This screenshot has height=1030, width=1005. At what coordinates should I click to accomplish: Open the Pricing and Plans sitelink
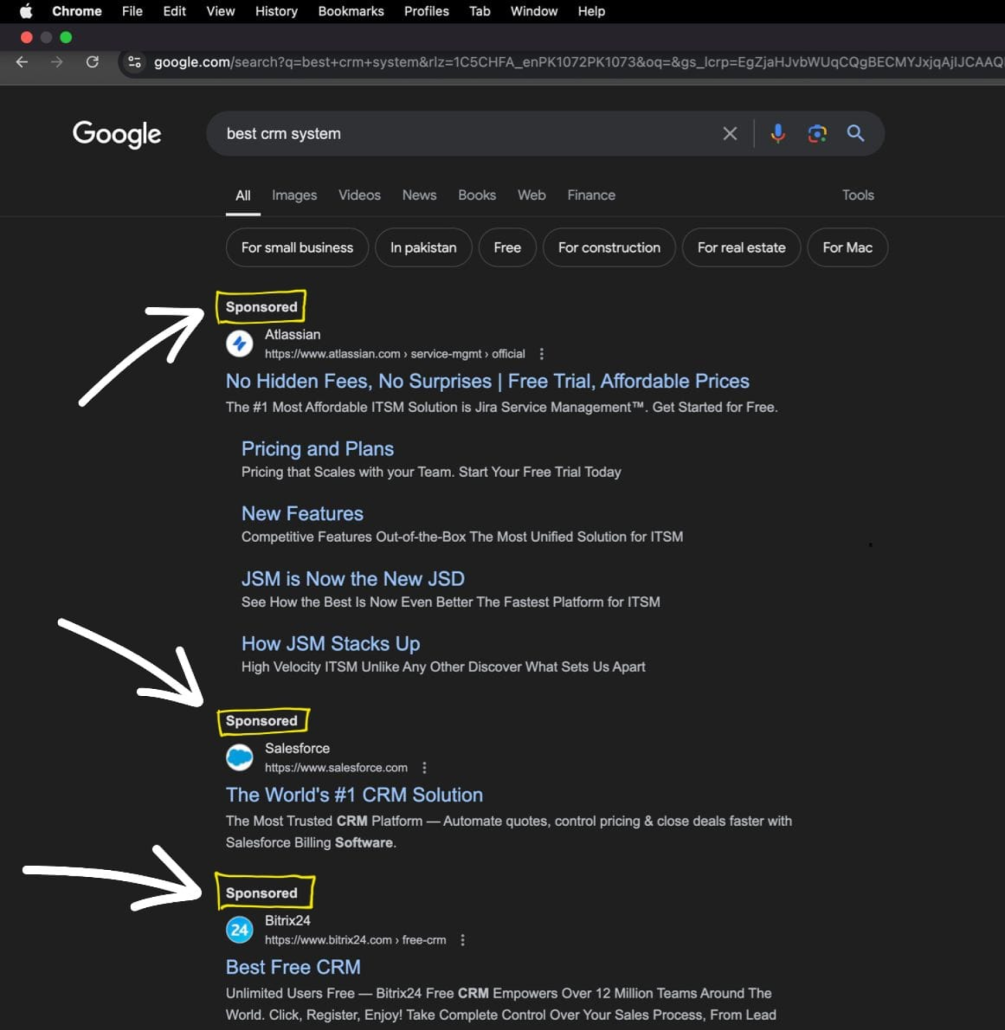pos(317,449)
